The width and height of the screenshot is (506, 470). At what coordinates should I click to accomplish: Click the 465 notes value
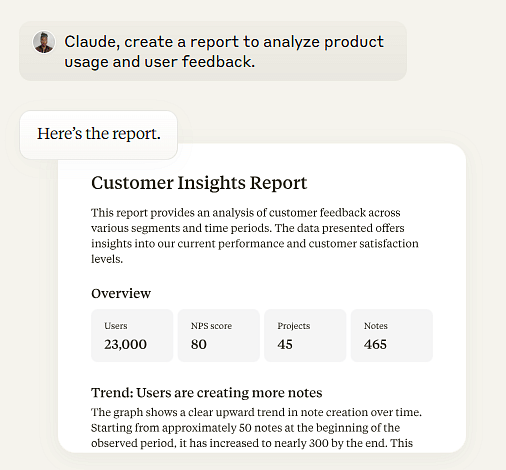375,344
